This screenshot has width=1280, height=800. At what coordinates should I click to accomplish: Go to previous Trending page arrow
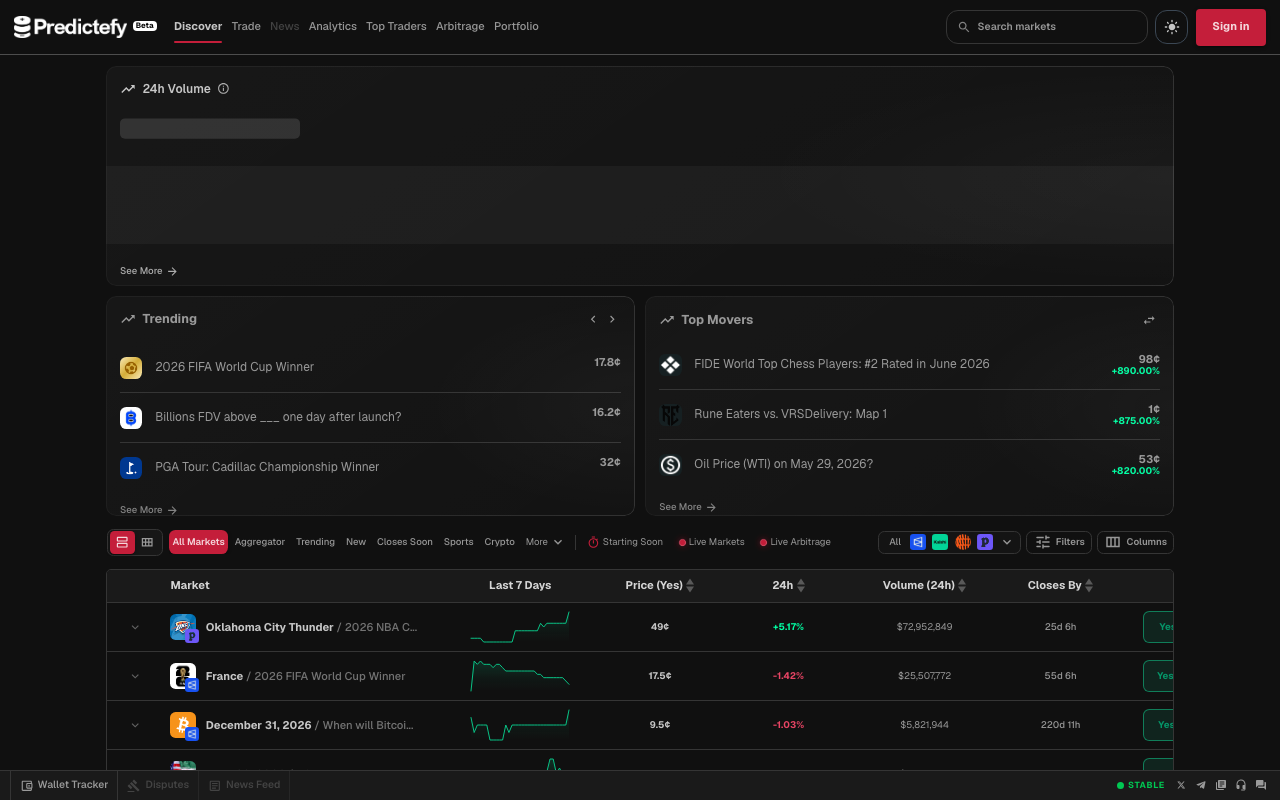pos(593,319)
